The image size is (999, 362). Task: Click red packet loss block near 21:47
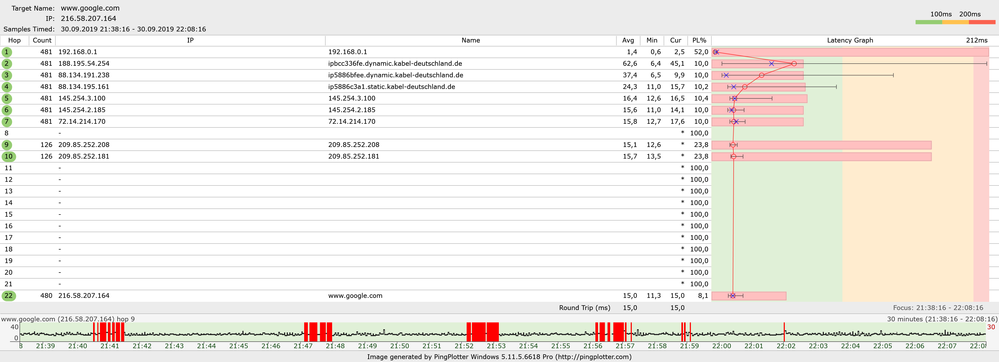coord(318,332)
